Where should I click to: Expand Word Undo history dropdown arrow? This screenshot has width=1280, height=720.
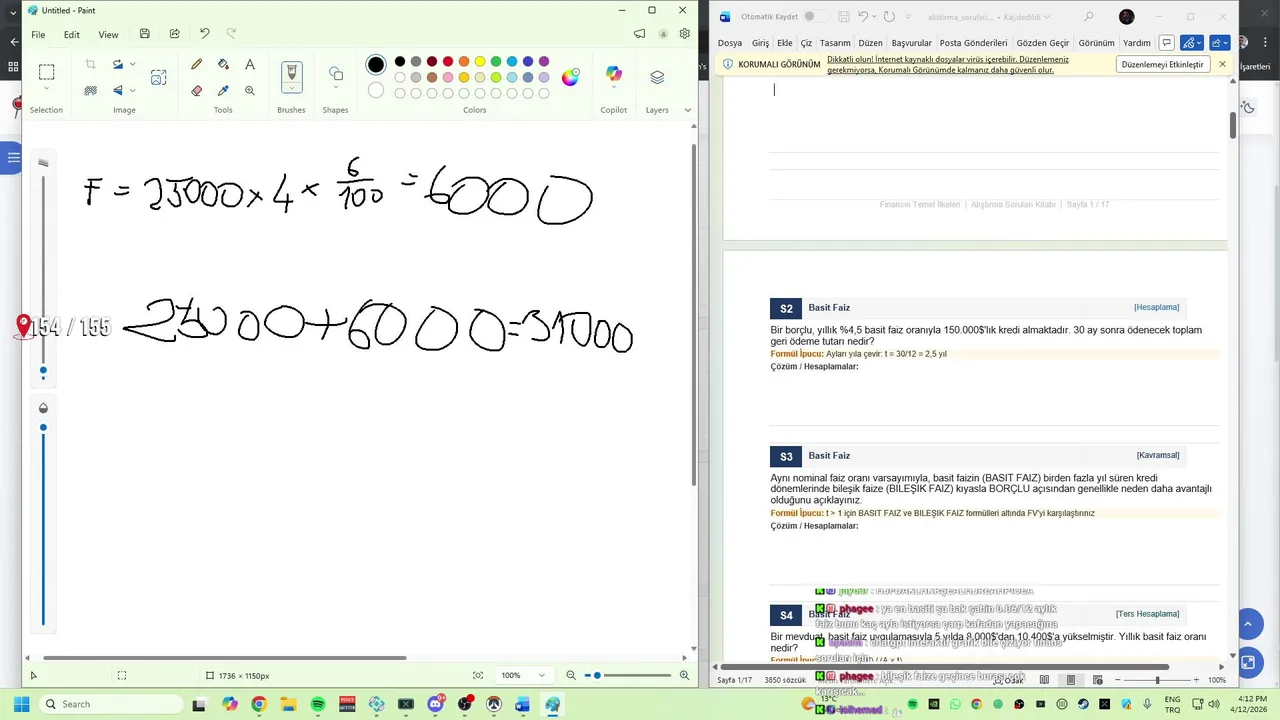tap(874, 16)
